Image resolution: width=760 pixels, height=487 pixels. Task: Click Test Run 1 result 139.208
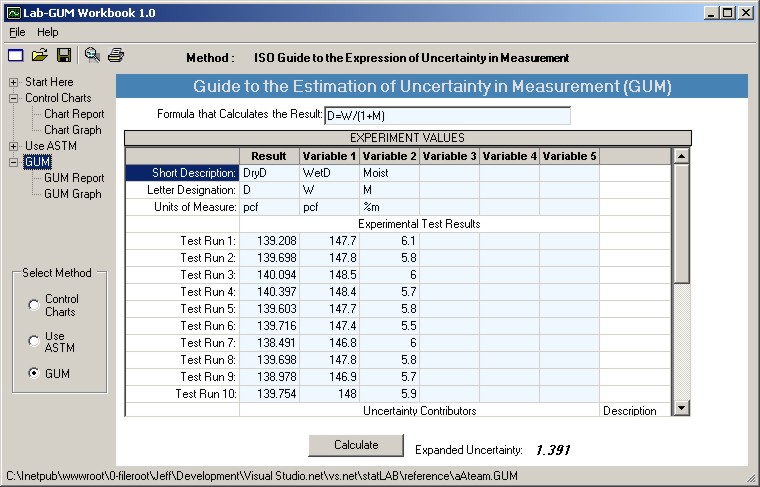[x=269, y=241]
